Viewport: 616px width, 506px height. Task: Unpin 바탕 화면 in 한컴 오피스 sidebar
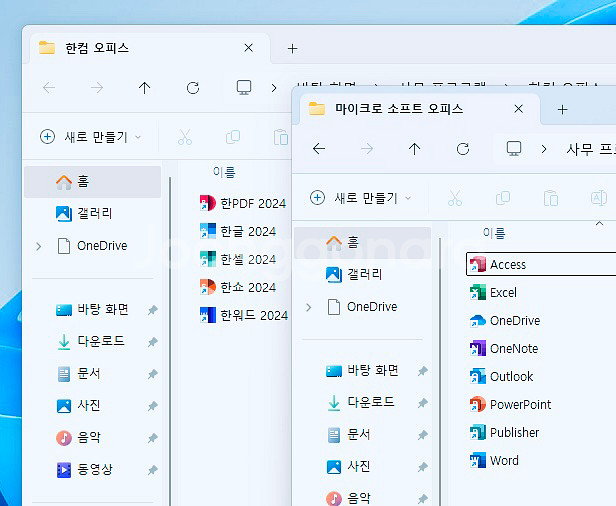pos(152,310)
